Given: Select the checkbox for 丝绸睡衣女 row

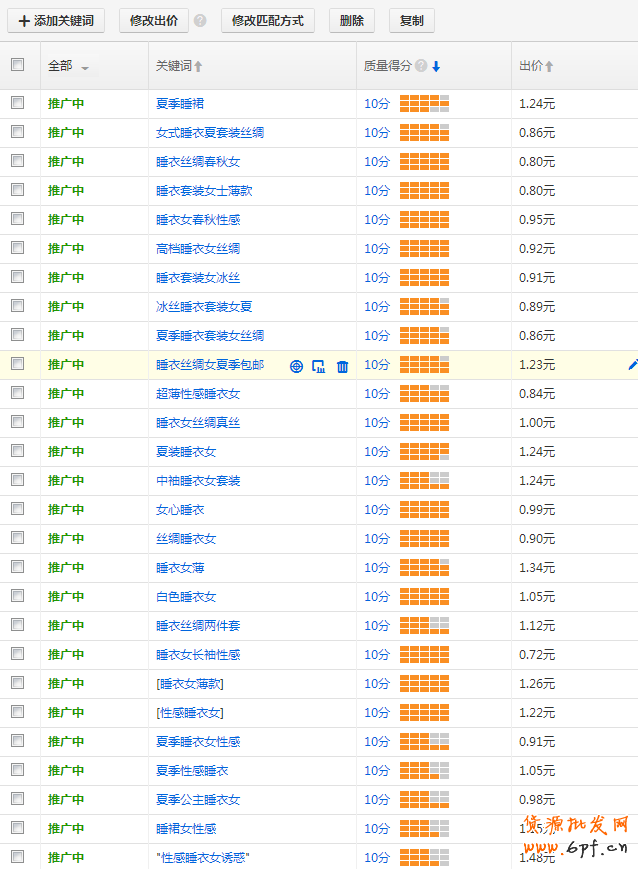Looking at the screenshot, I should tap(17, 538).
